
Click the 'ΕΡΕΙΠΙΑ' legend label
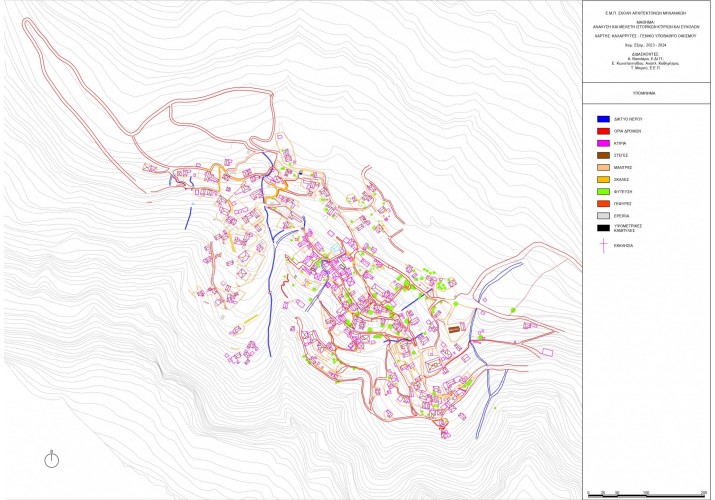[x=622, y=216]
